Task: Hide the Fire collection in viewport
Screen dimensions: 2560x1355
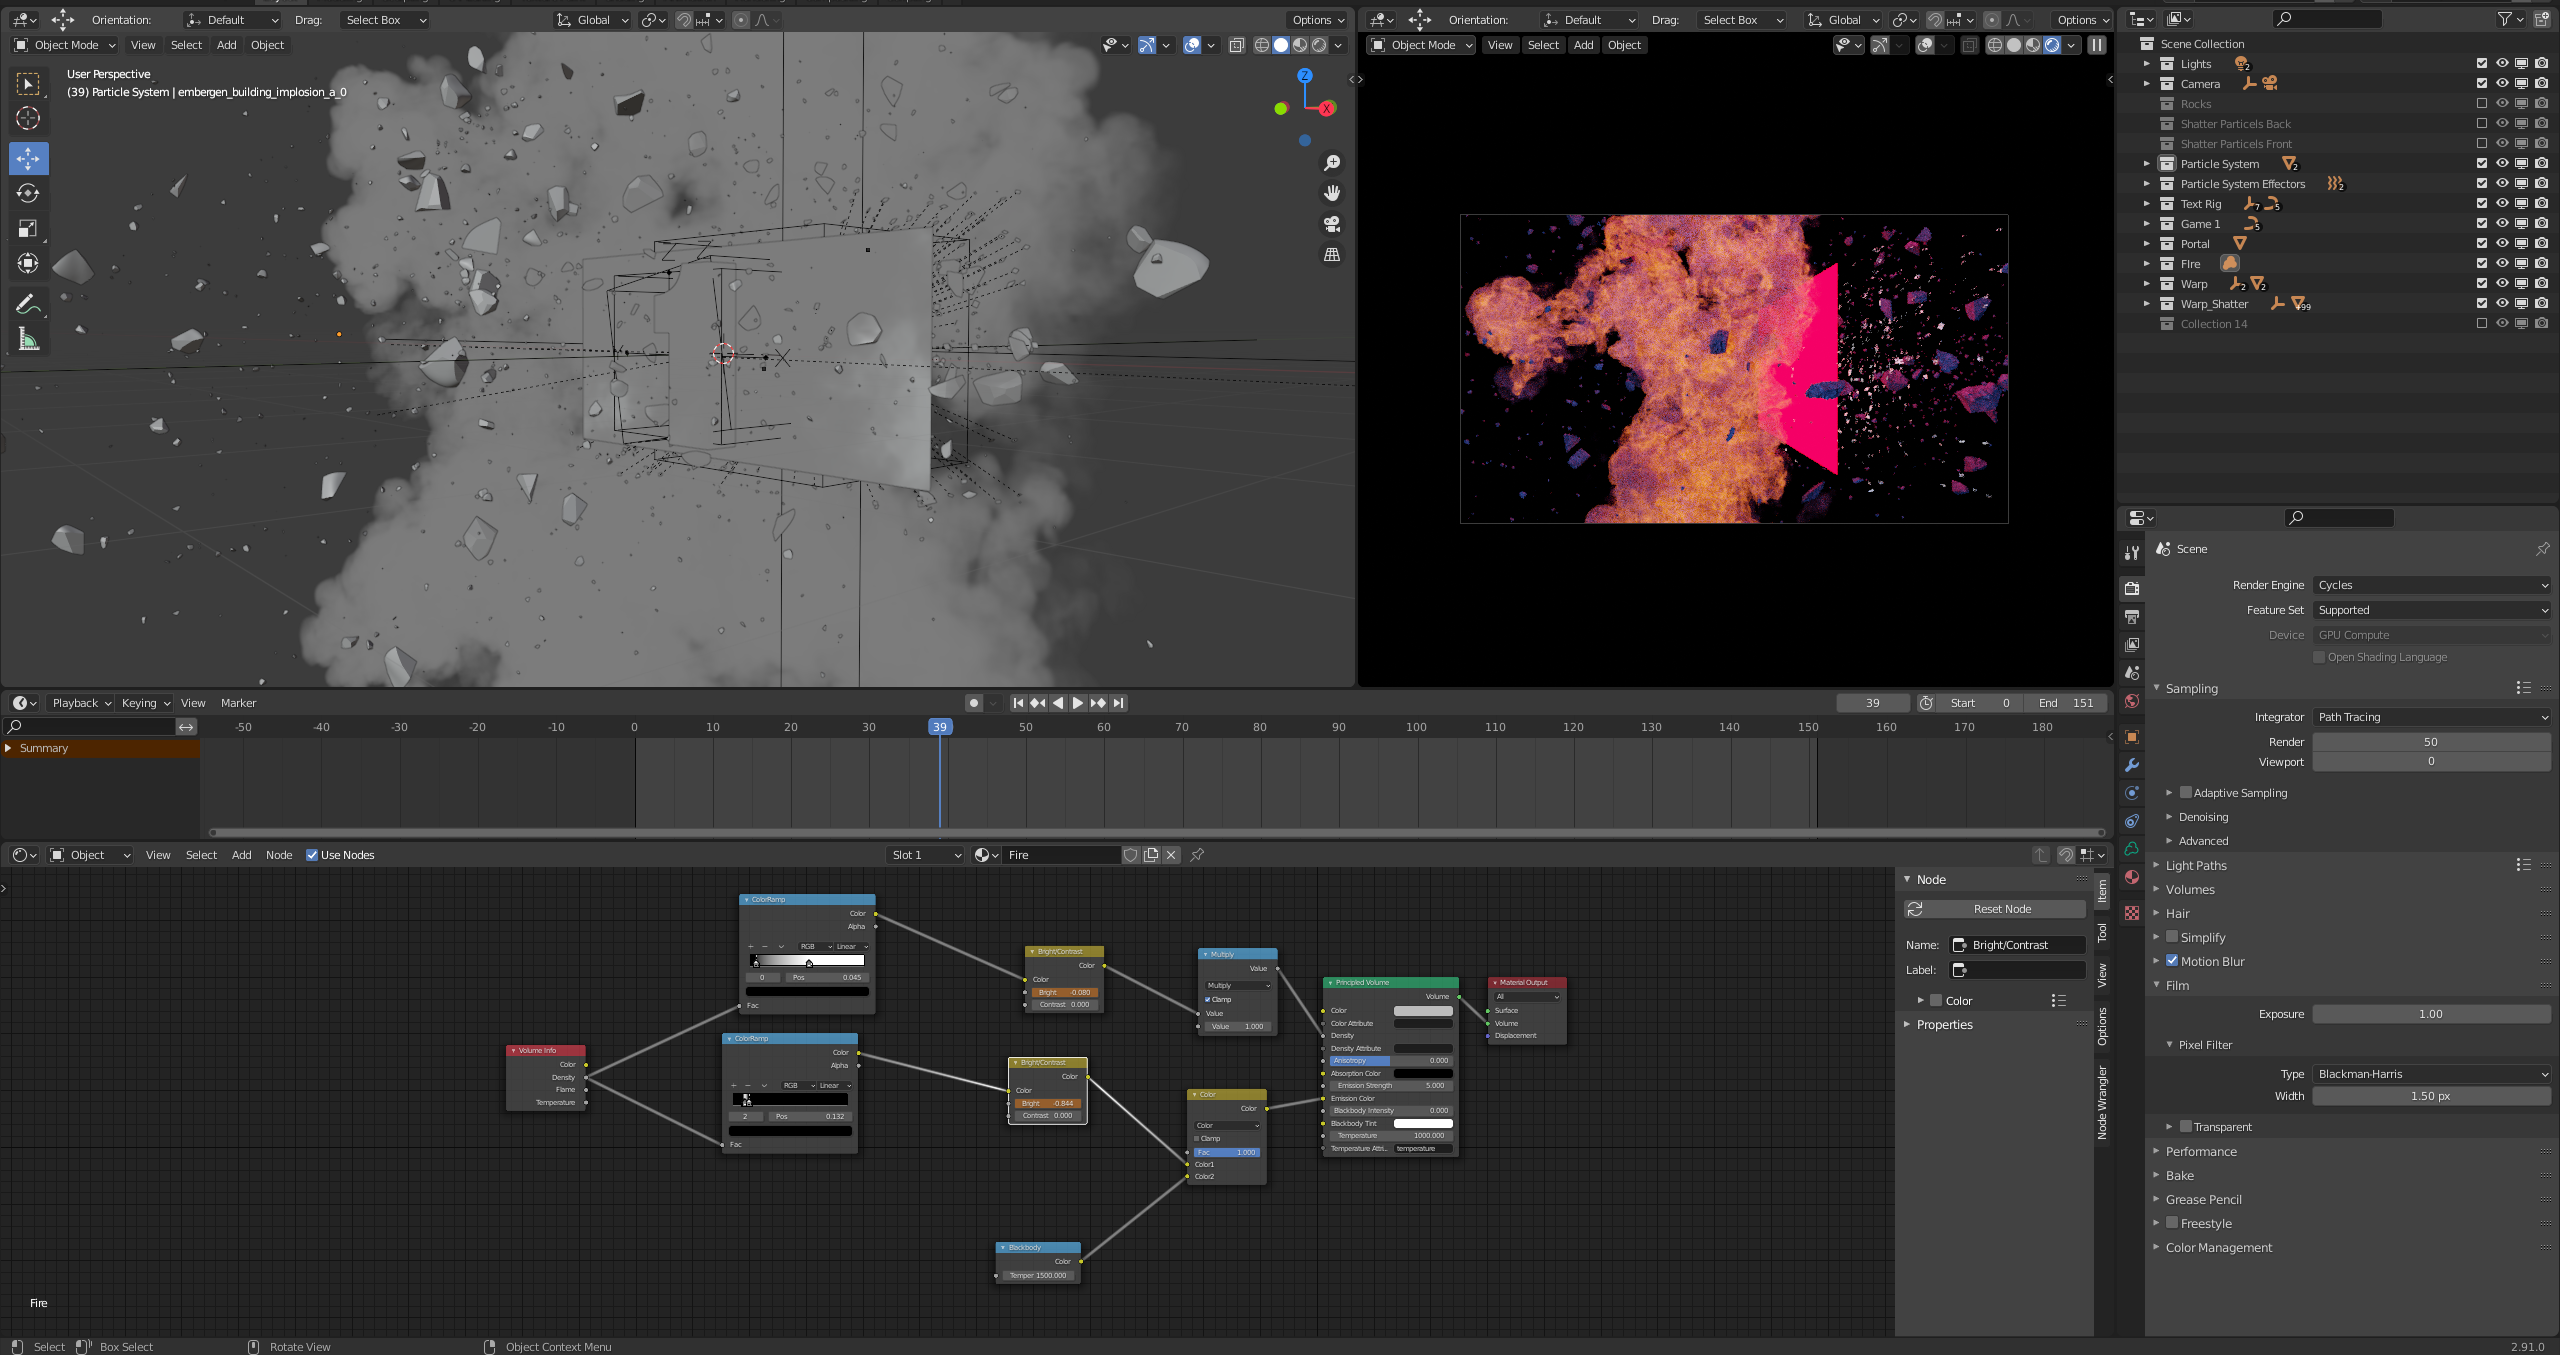Action: 2502,264
